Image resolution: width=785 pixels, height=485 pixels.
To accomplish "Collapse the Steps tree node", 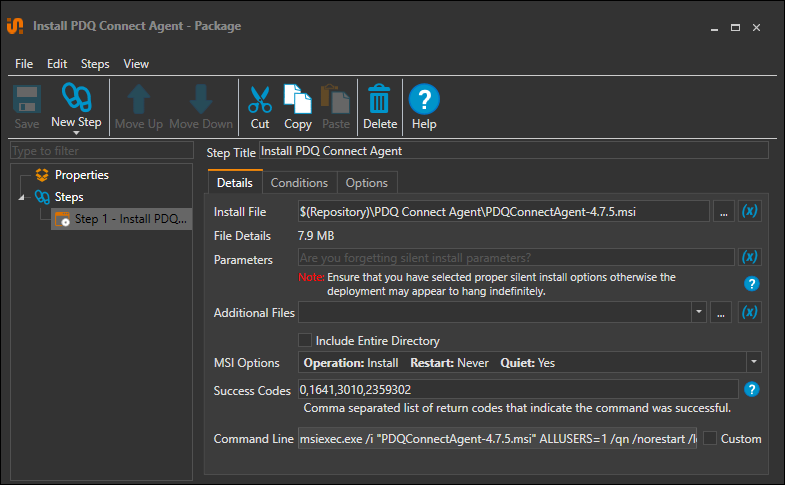I will [x=22, y=197].
